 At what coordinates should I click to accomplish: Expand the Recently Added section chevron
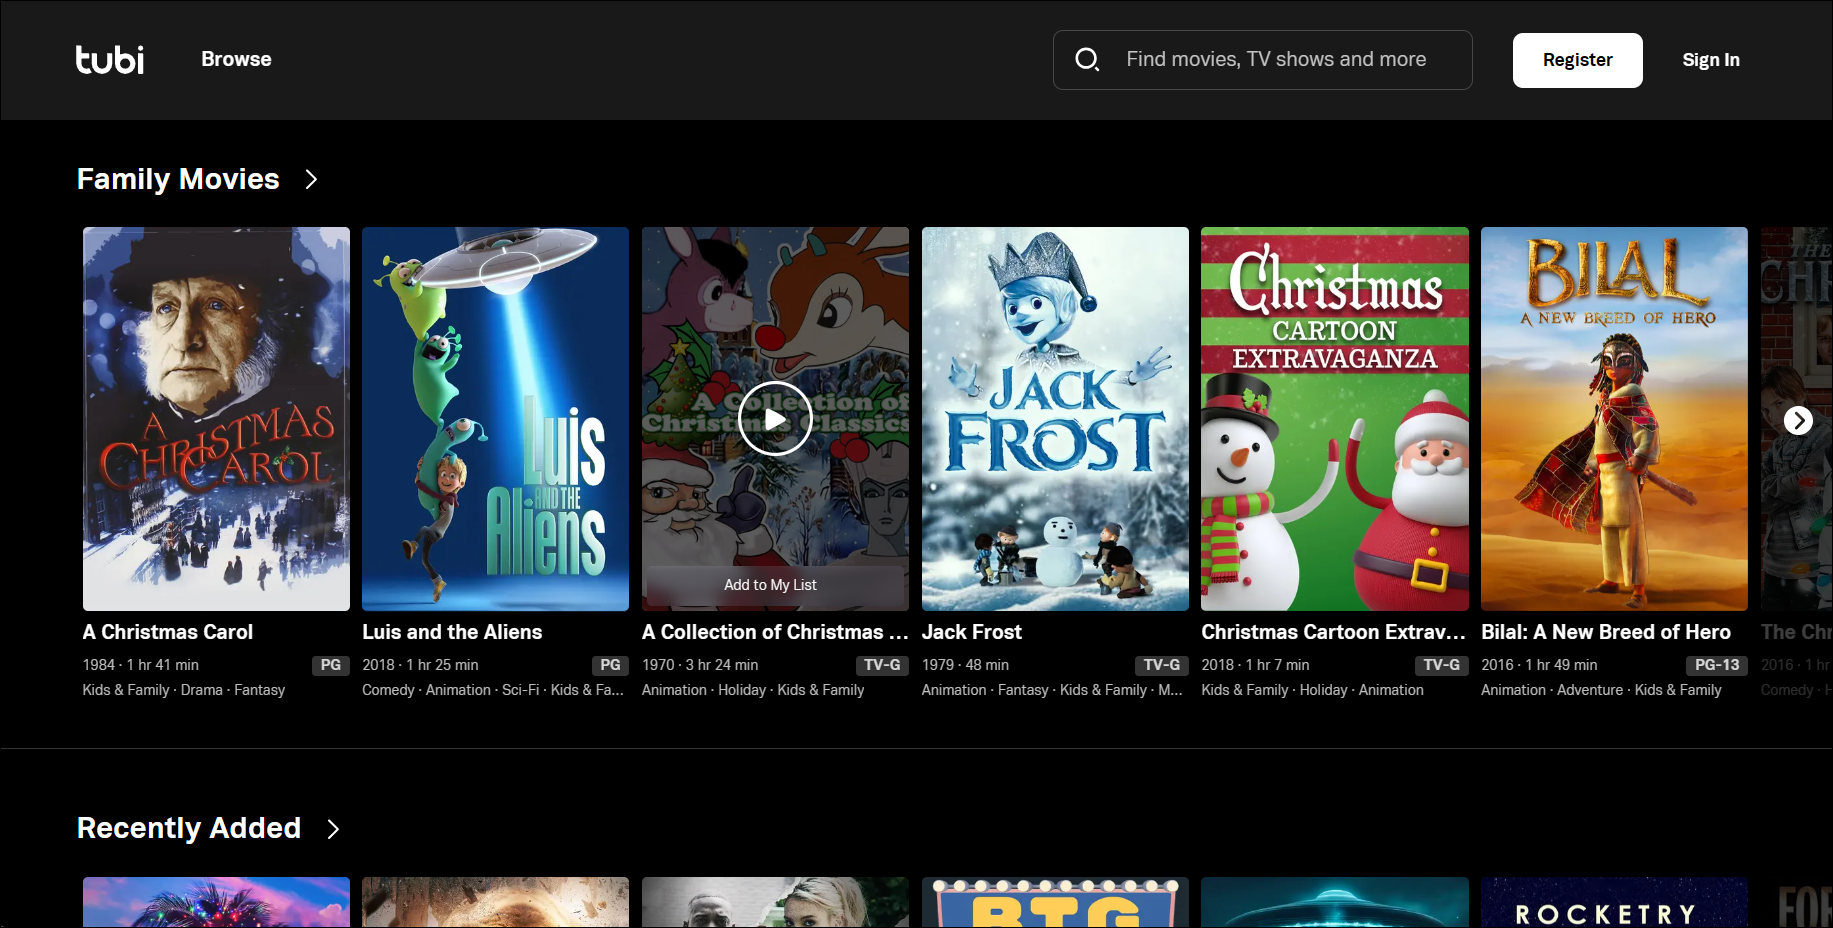[334, 829]
